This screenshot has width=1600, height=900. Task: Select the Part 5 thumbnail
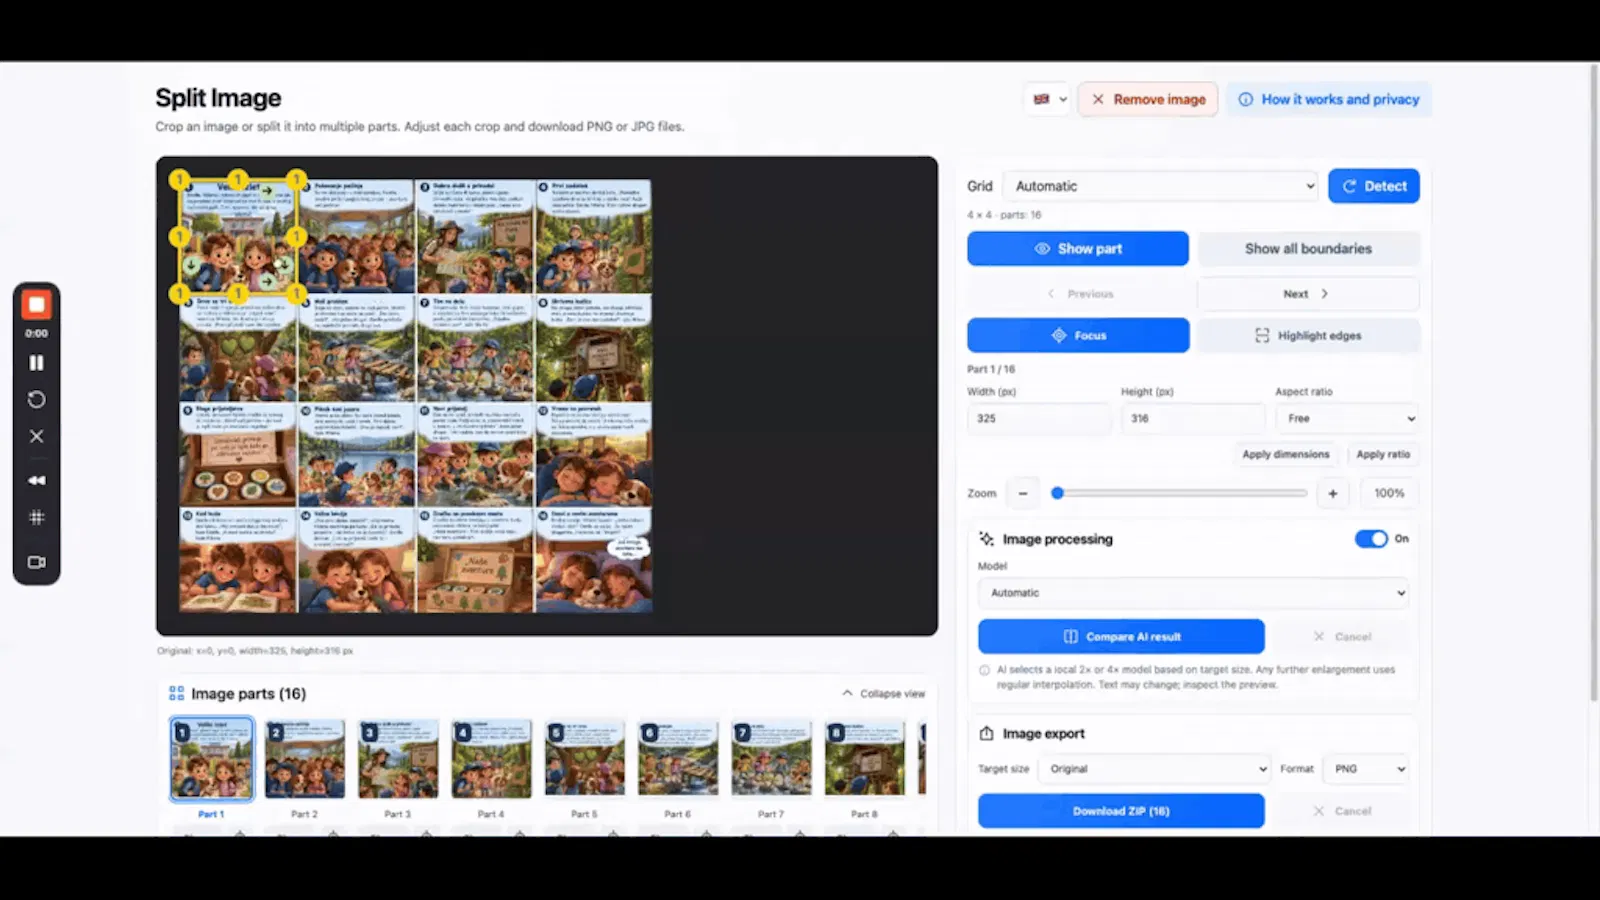tap(584, 759)
